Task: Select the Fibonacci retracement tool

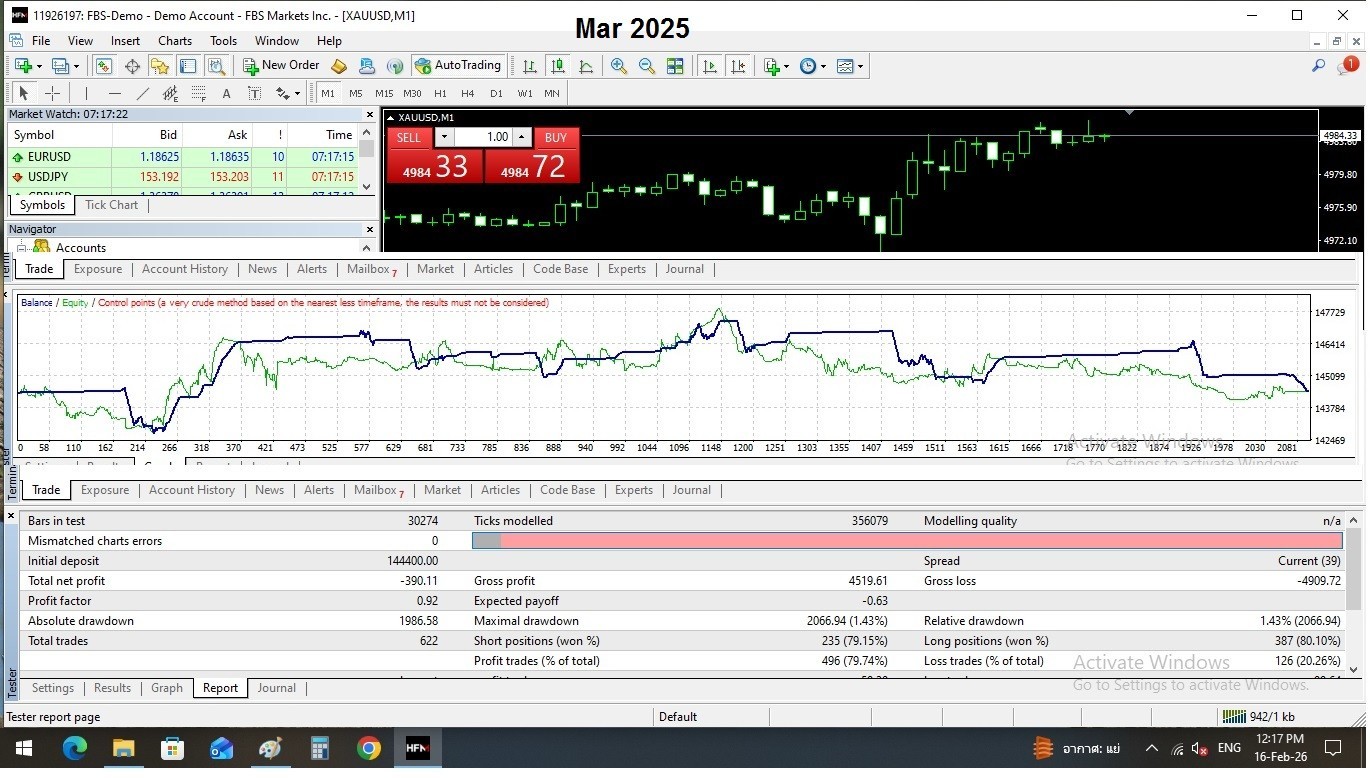Action: 198,93
